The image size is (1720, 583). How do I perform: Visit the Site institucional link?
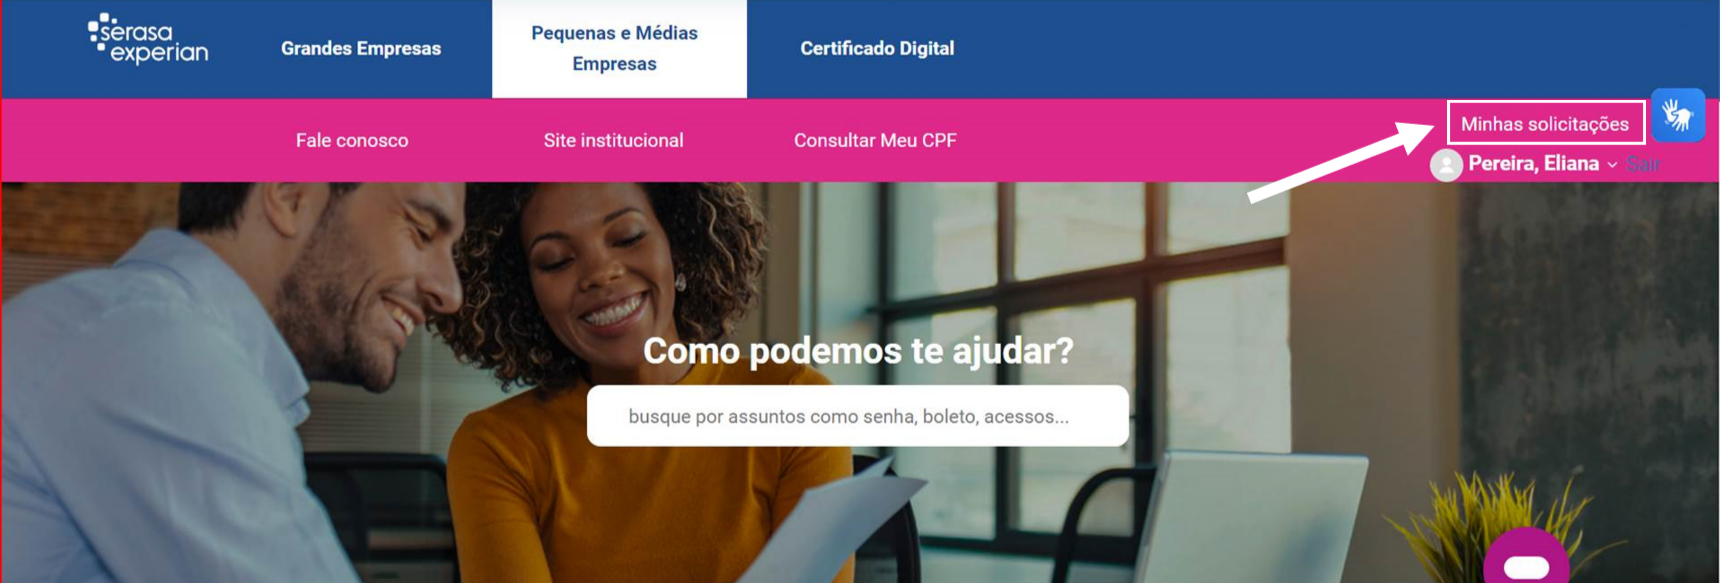click(x=614, y=141)
